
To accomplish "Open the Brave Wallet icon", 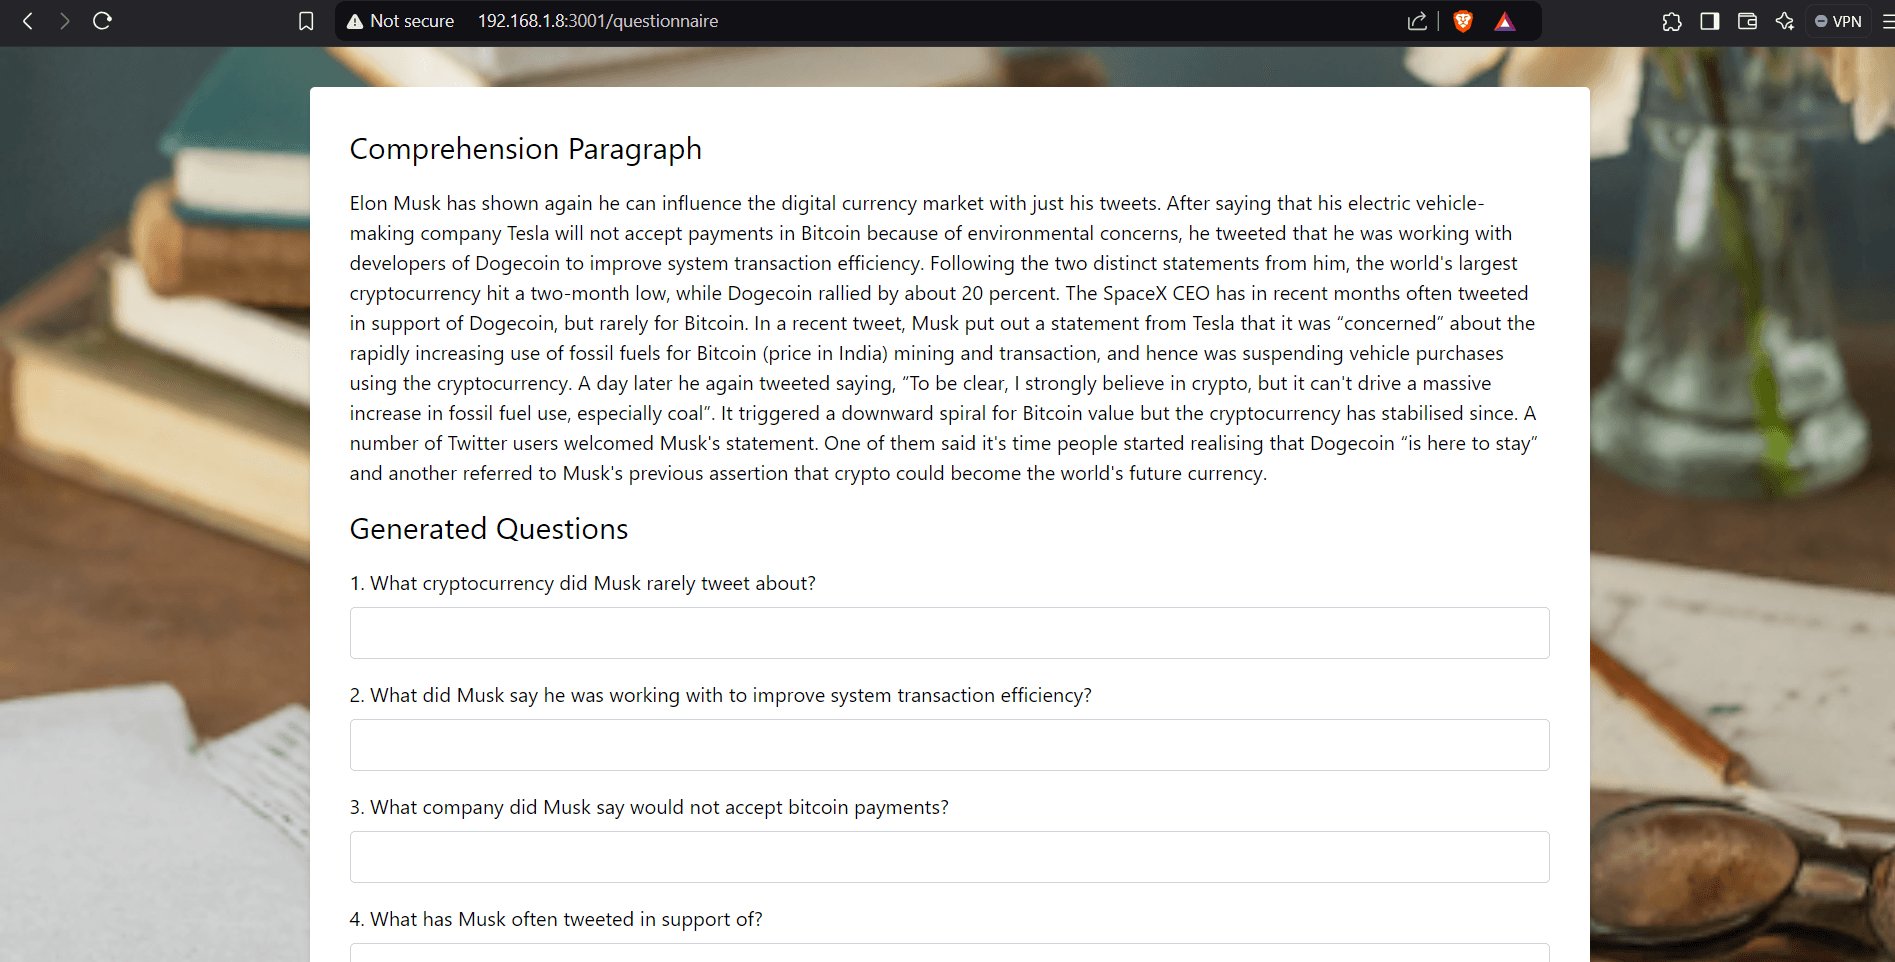I will point(1747,21).
